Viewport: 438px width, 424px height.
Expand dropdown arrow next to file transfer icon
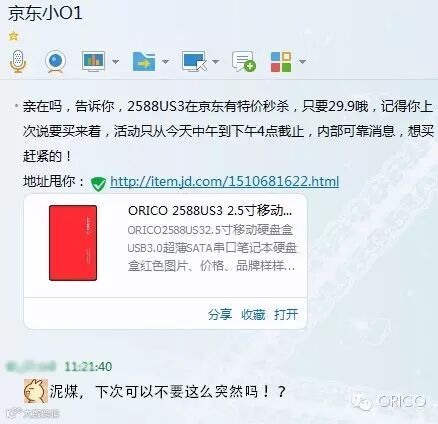(x=165, y=62)
